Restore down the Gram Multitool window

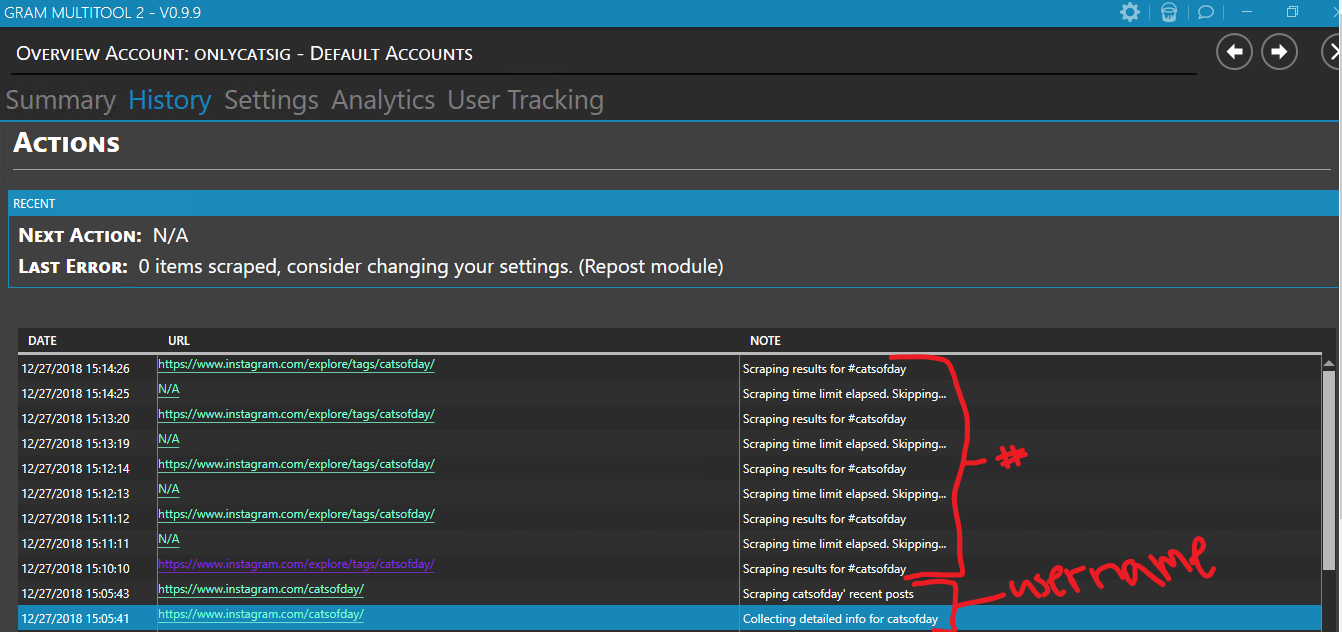pyautogui.click(x=1292, y=12)
